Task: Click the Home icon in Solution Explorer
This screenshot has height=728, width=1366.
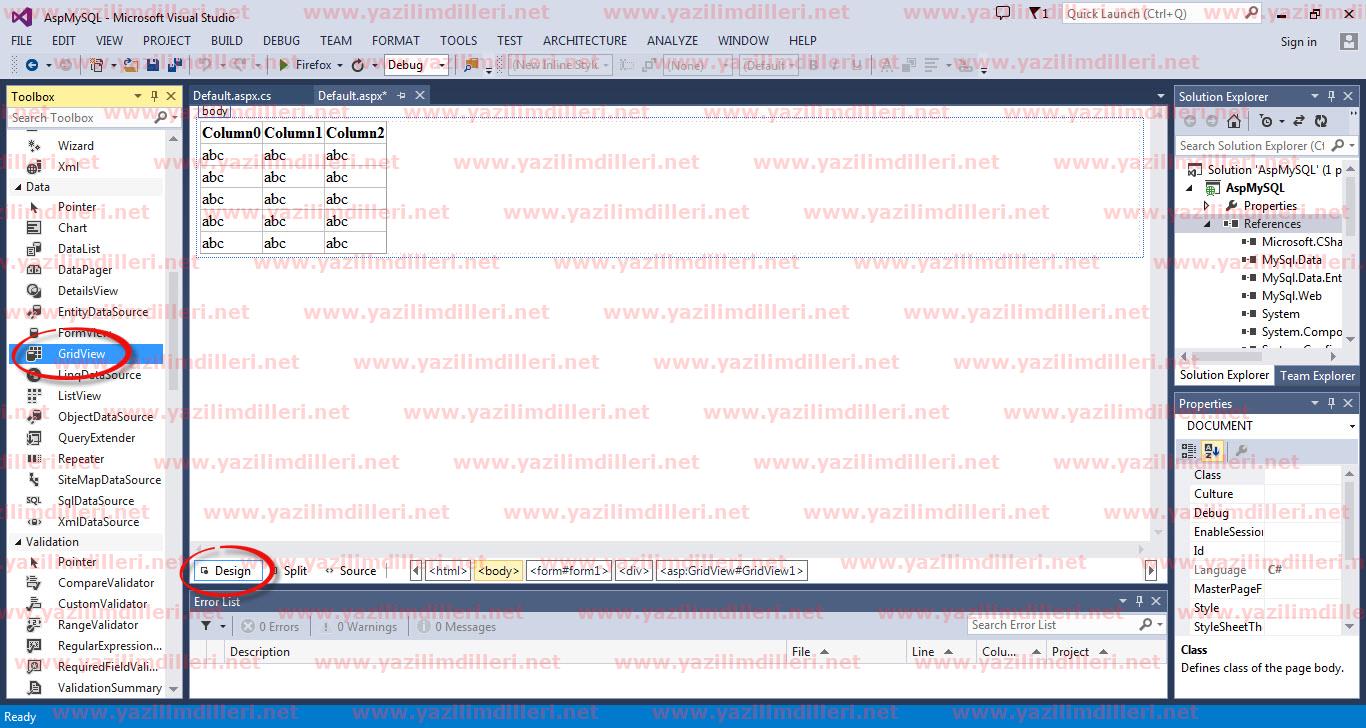Action: (x=1233, y=121)
